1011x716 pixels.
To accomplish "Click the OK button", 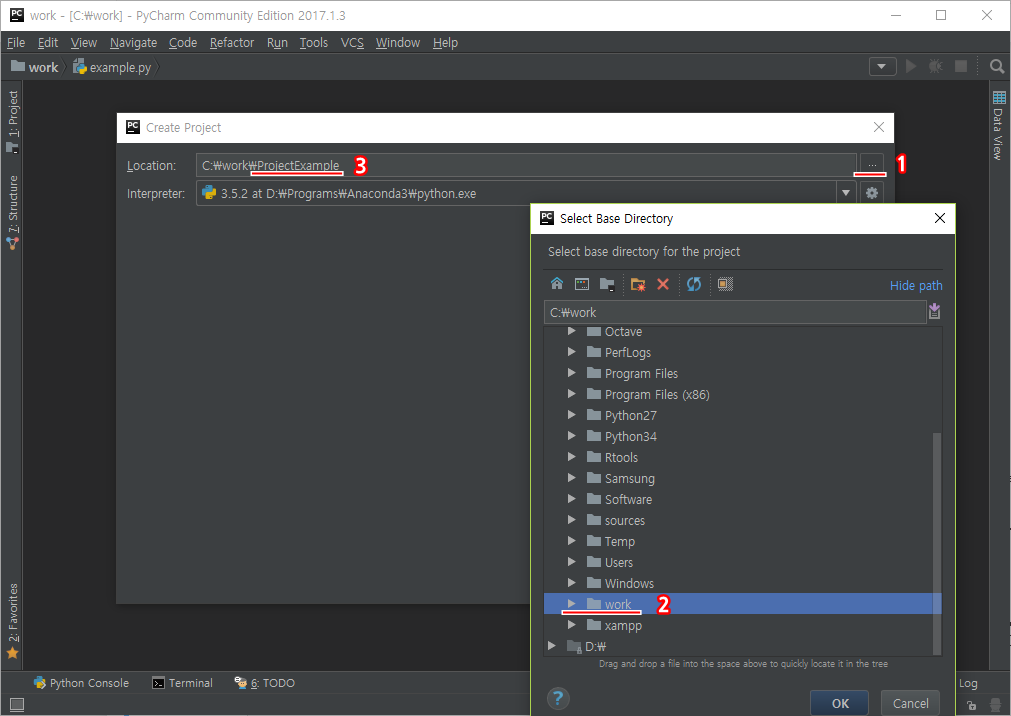I will click(840, 703).
